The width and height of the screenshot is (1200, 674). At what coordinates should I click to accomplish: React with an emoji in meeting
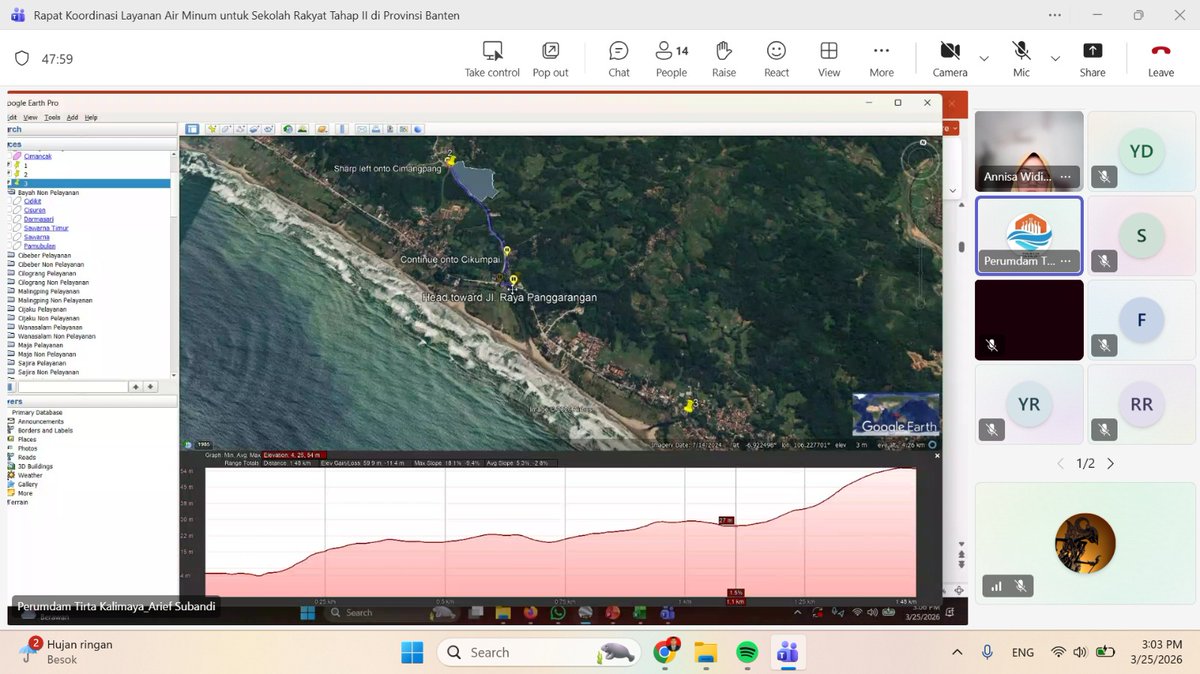click(x=776, y=59)
